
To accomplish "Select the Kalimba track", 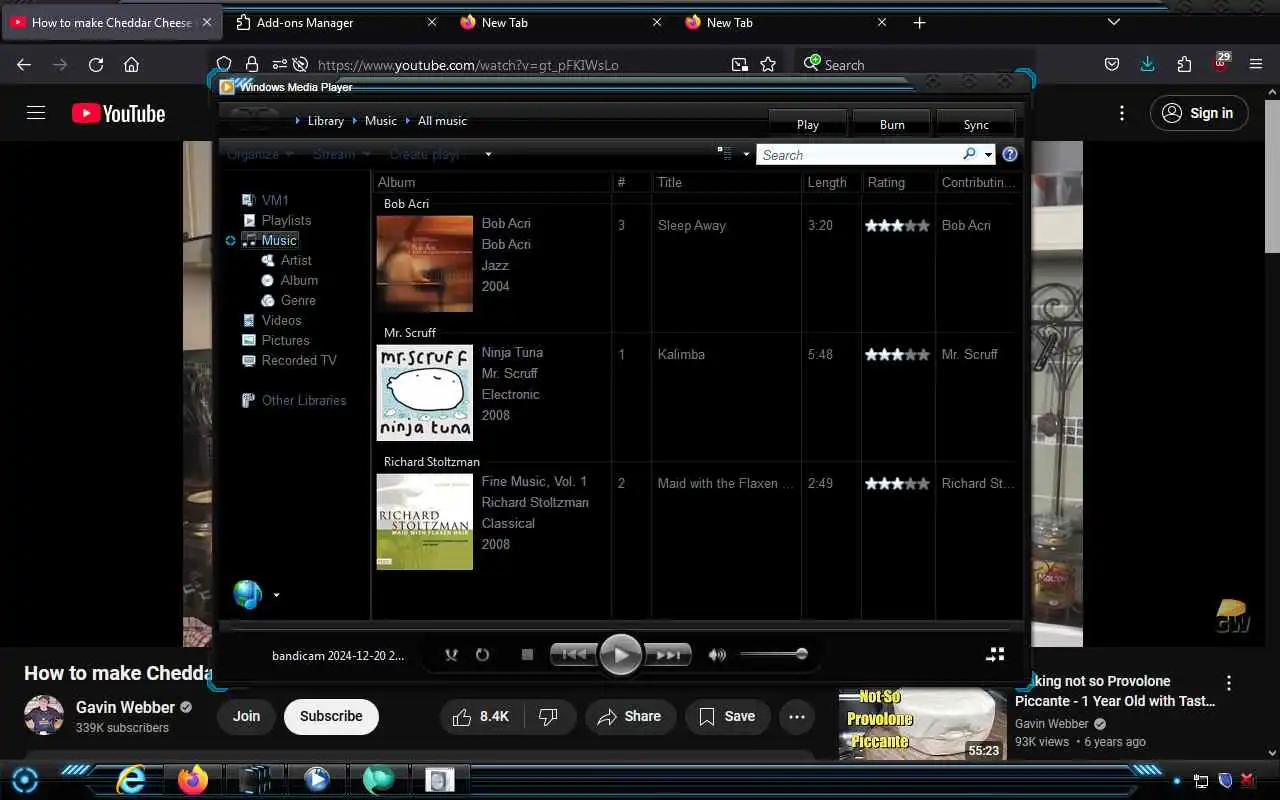I will [681, 354].
